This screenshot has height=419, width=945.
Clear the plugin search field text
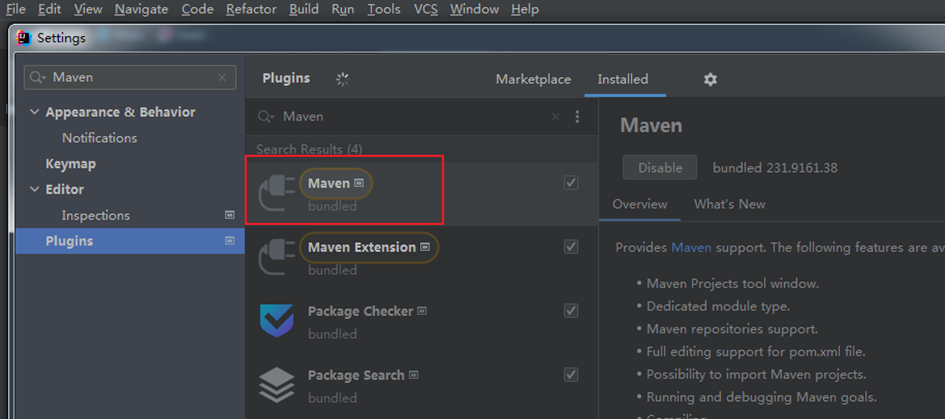pos(556,116)
